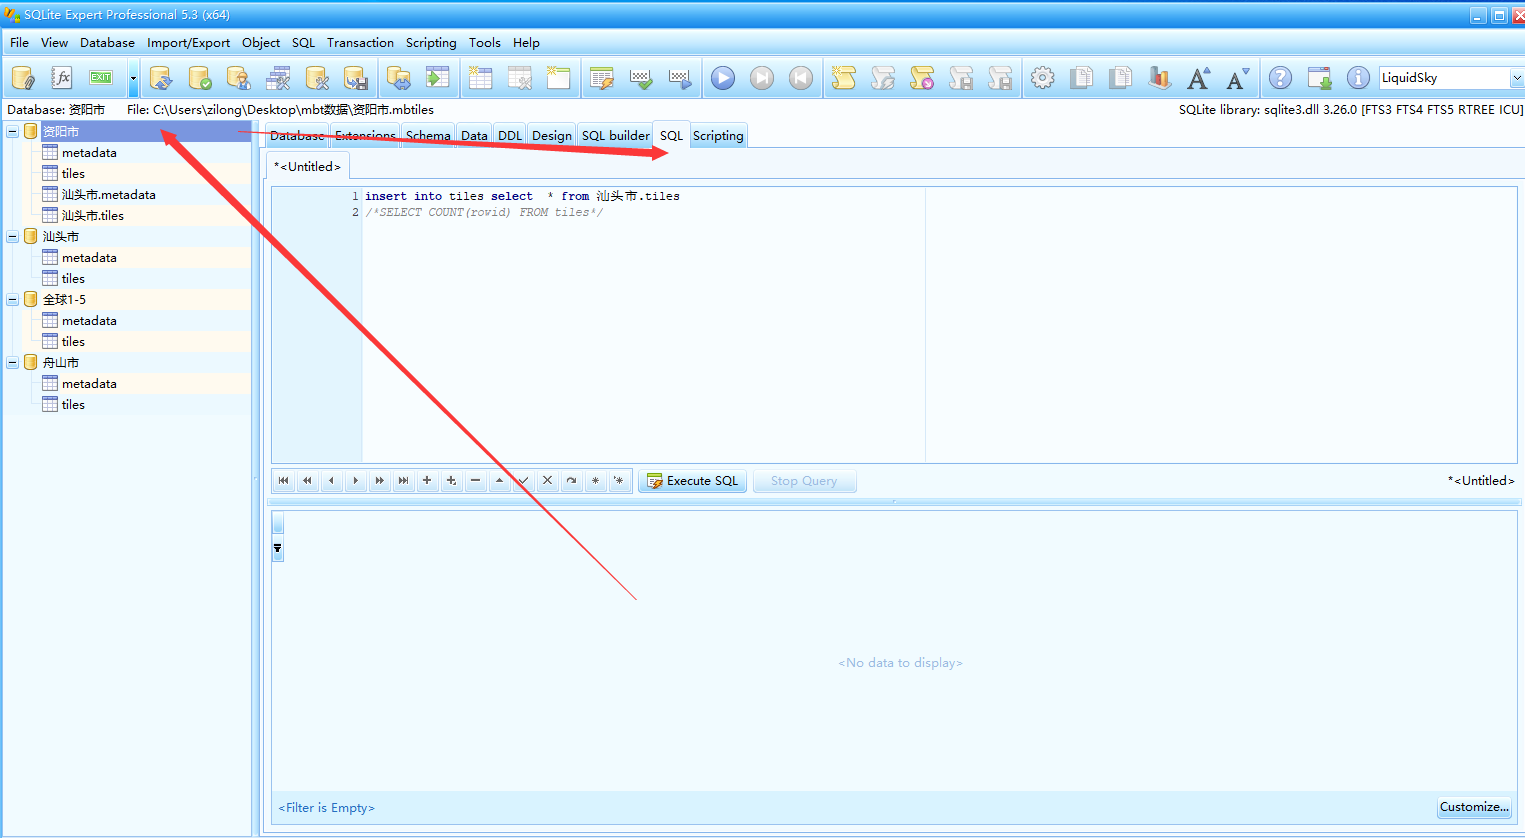Collapse the 汕头市 database node
The height and width of the screenshot is (838, 1525).
point(13,237)
